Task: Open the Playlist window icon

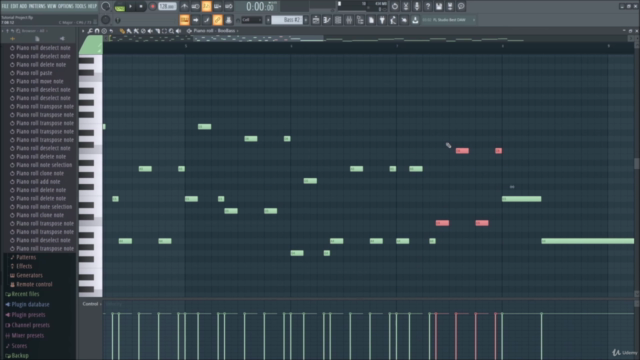Action: pos(316,20)
